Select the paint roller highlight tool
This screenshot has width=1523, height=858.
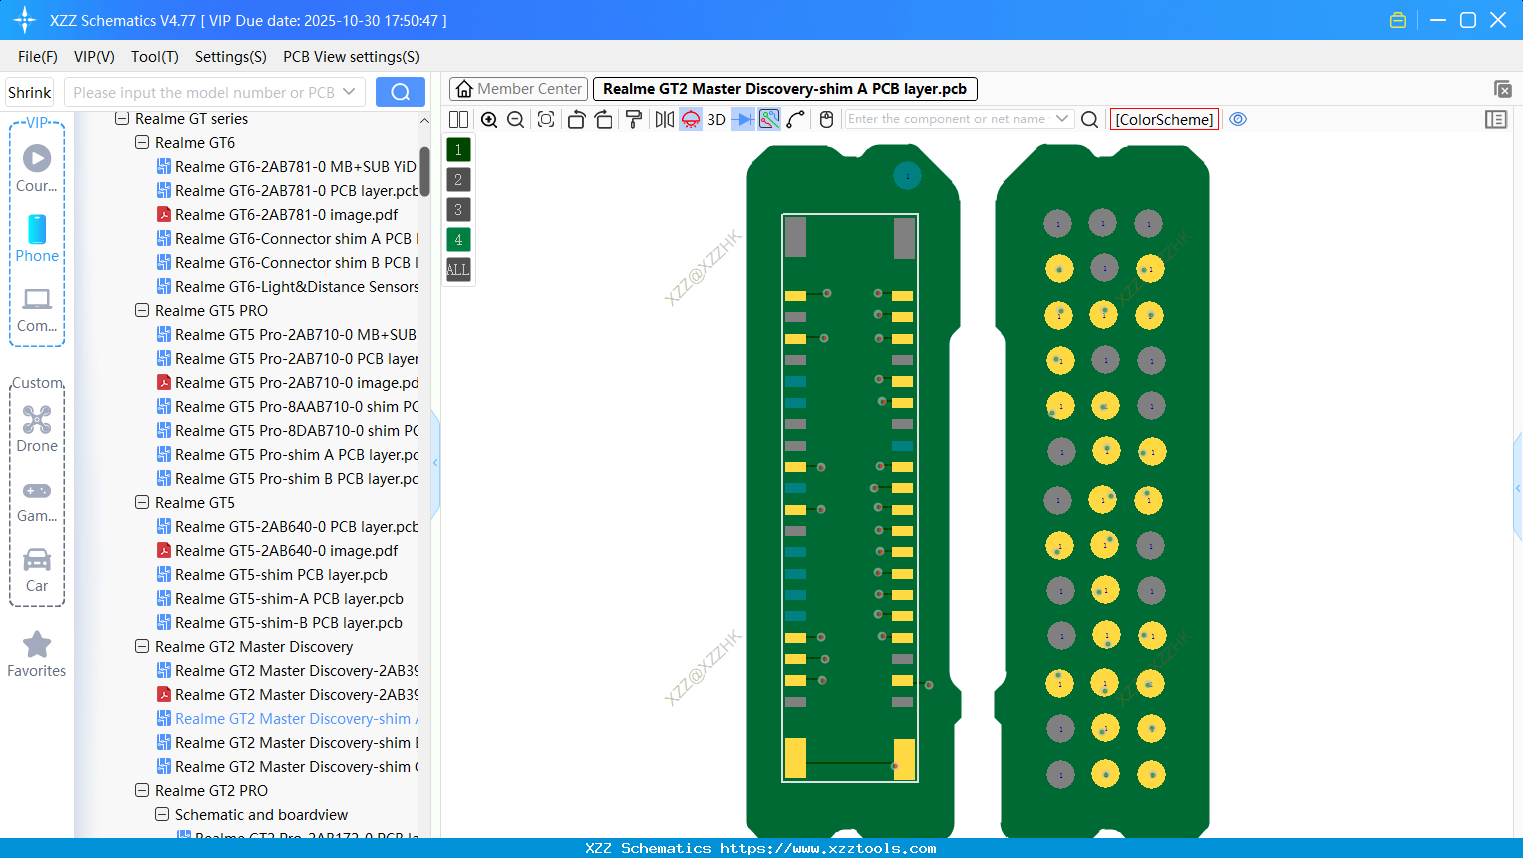[634, 120]
